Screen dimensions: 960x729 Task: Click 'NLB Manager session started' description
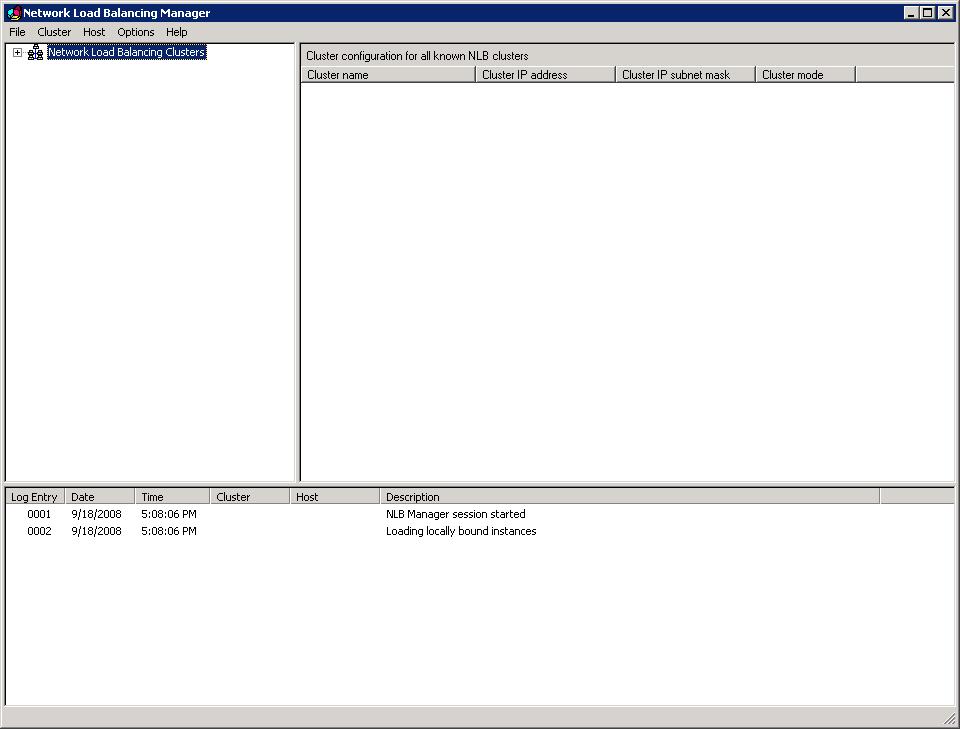[x=456, y=514]
